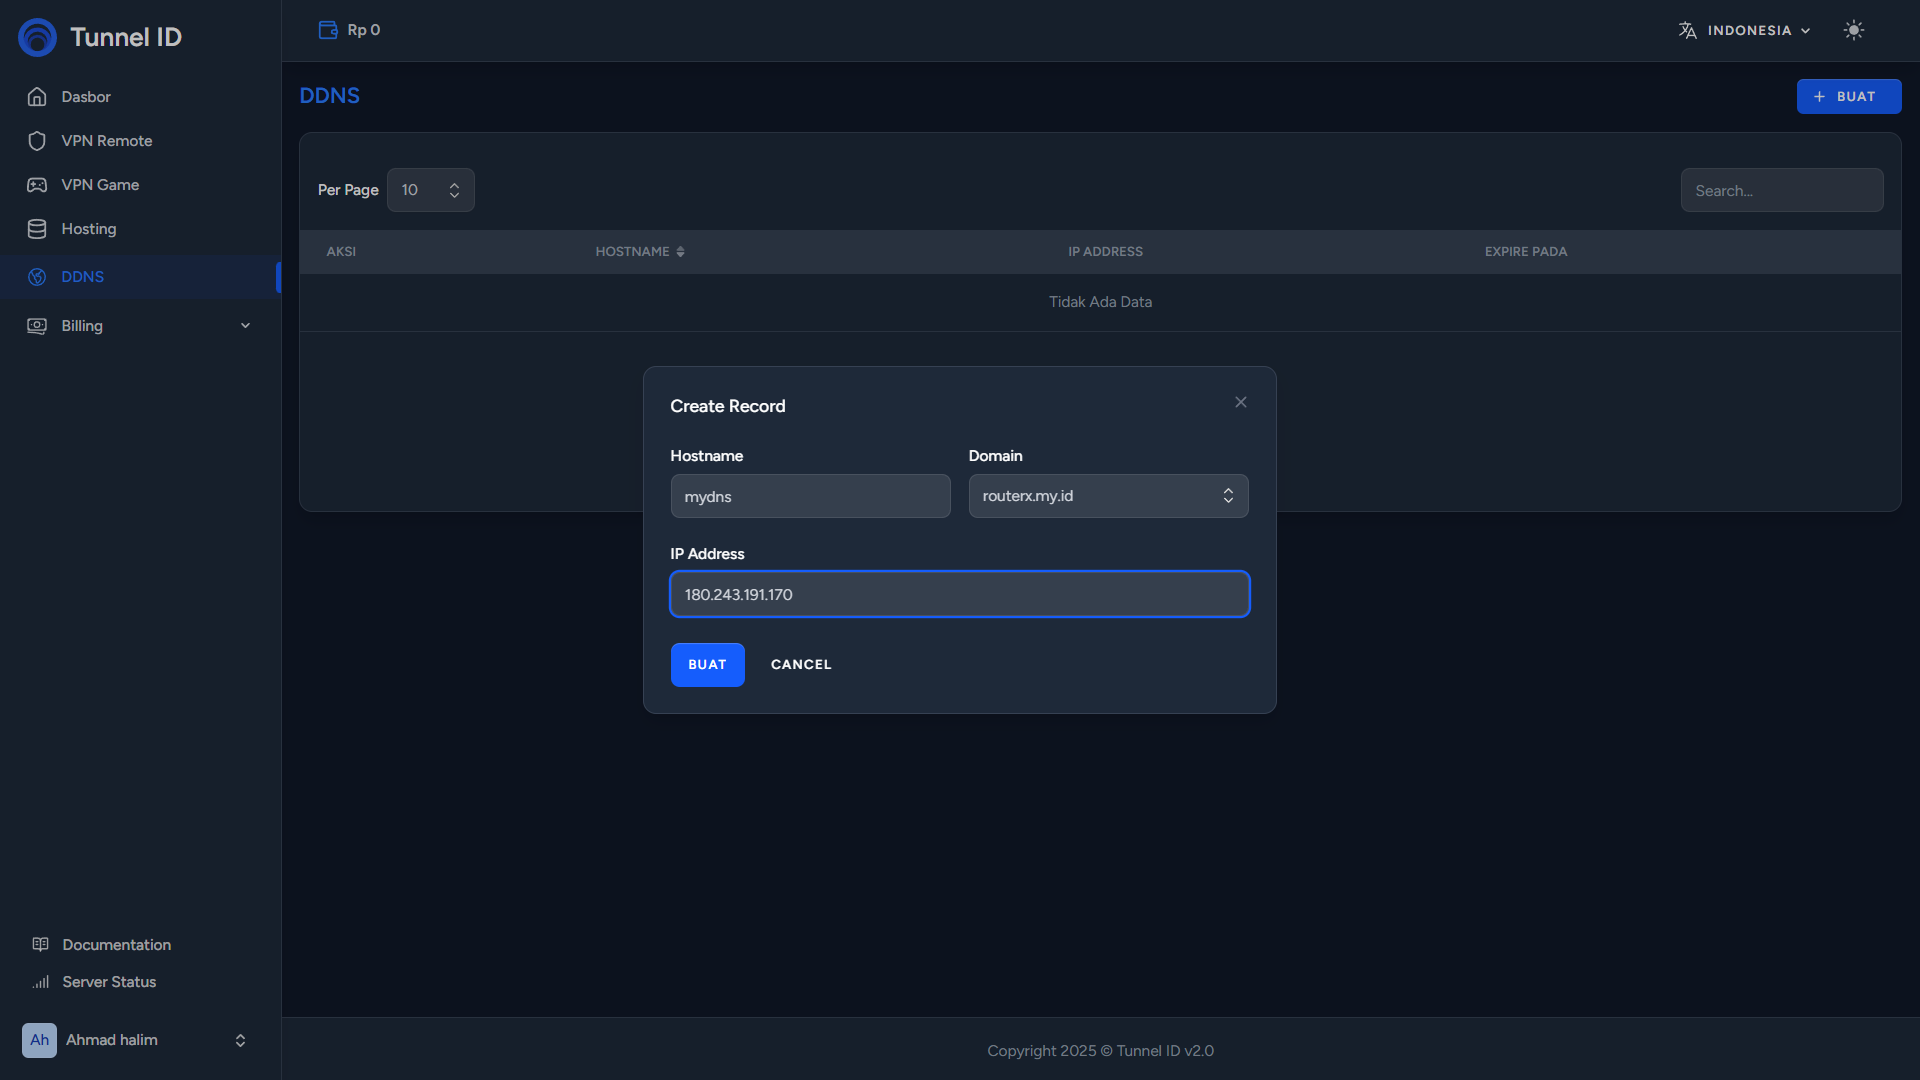Open the Indonesia language dropdown
Image resolution: width=1920 pixels, height=1080 pixels.
[x=1745, y=30]
